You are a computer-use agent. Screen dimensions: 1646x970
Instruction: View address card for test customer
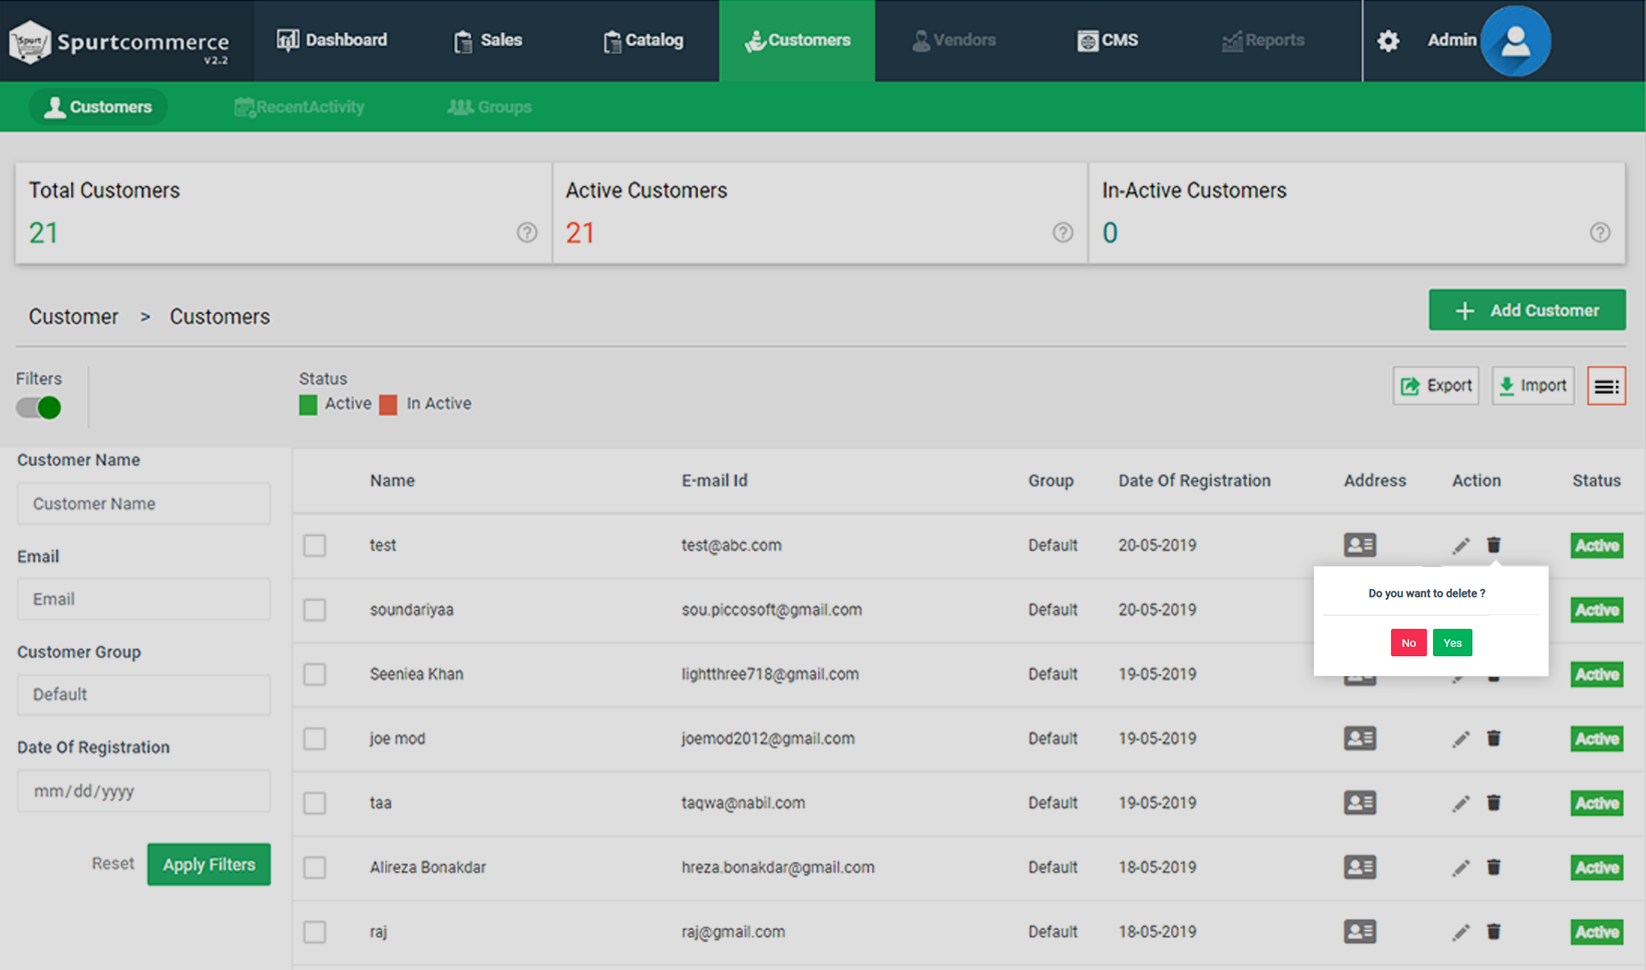coord(1360,545)
